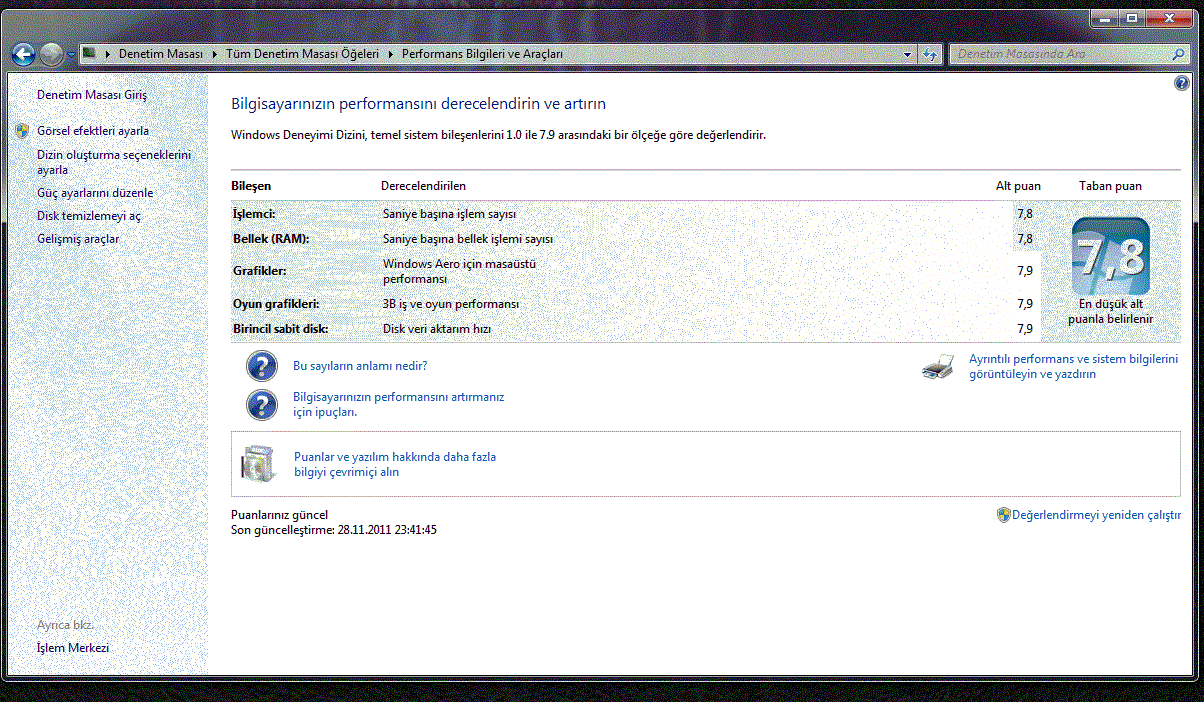Viewport: 1204px width, 702px height.
Task: Open Gelişmiş araçlar
Action: [x=78, y=239]
